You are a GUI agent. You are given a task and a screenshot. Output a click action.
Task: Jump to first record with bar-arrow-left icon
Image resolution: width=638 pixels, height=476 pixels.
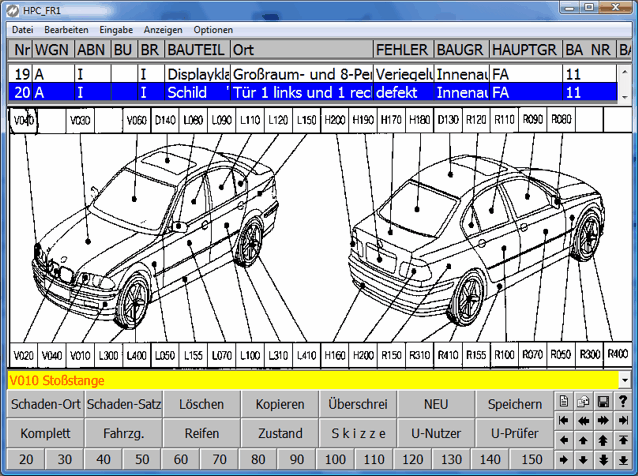point(564,420)
